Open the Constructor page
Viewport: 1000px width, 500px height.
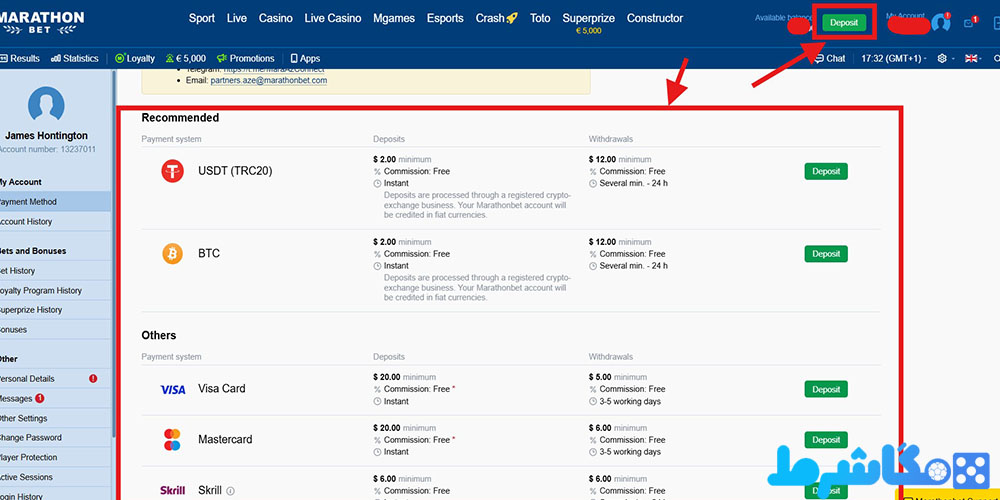(x=655, y=18)
